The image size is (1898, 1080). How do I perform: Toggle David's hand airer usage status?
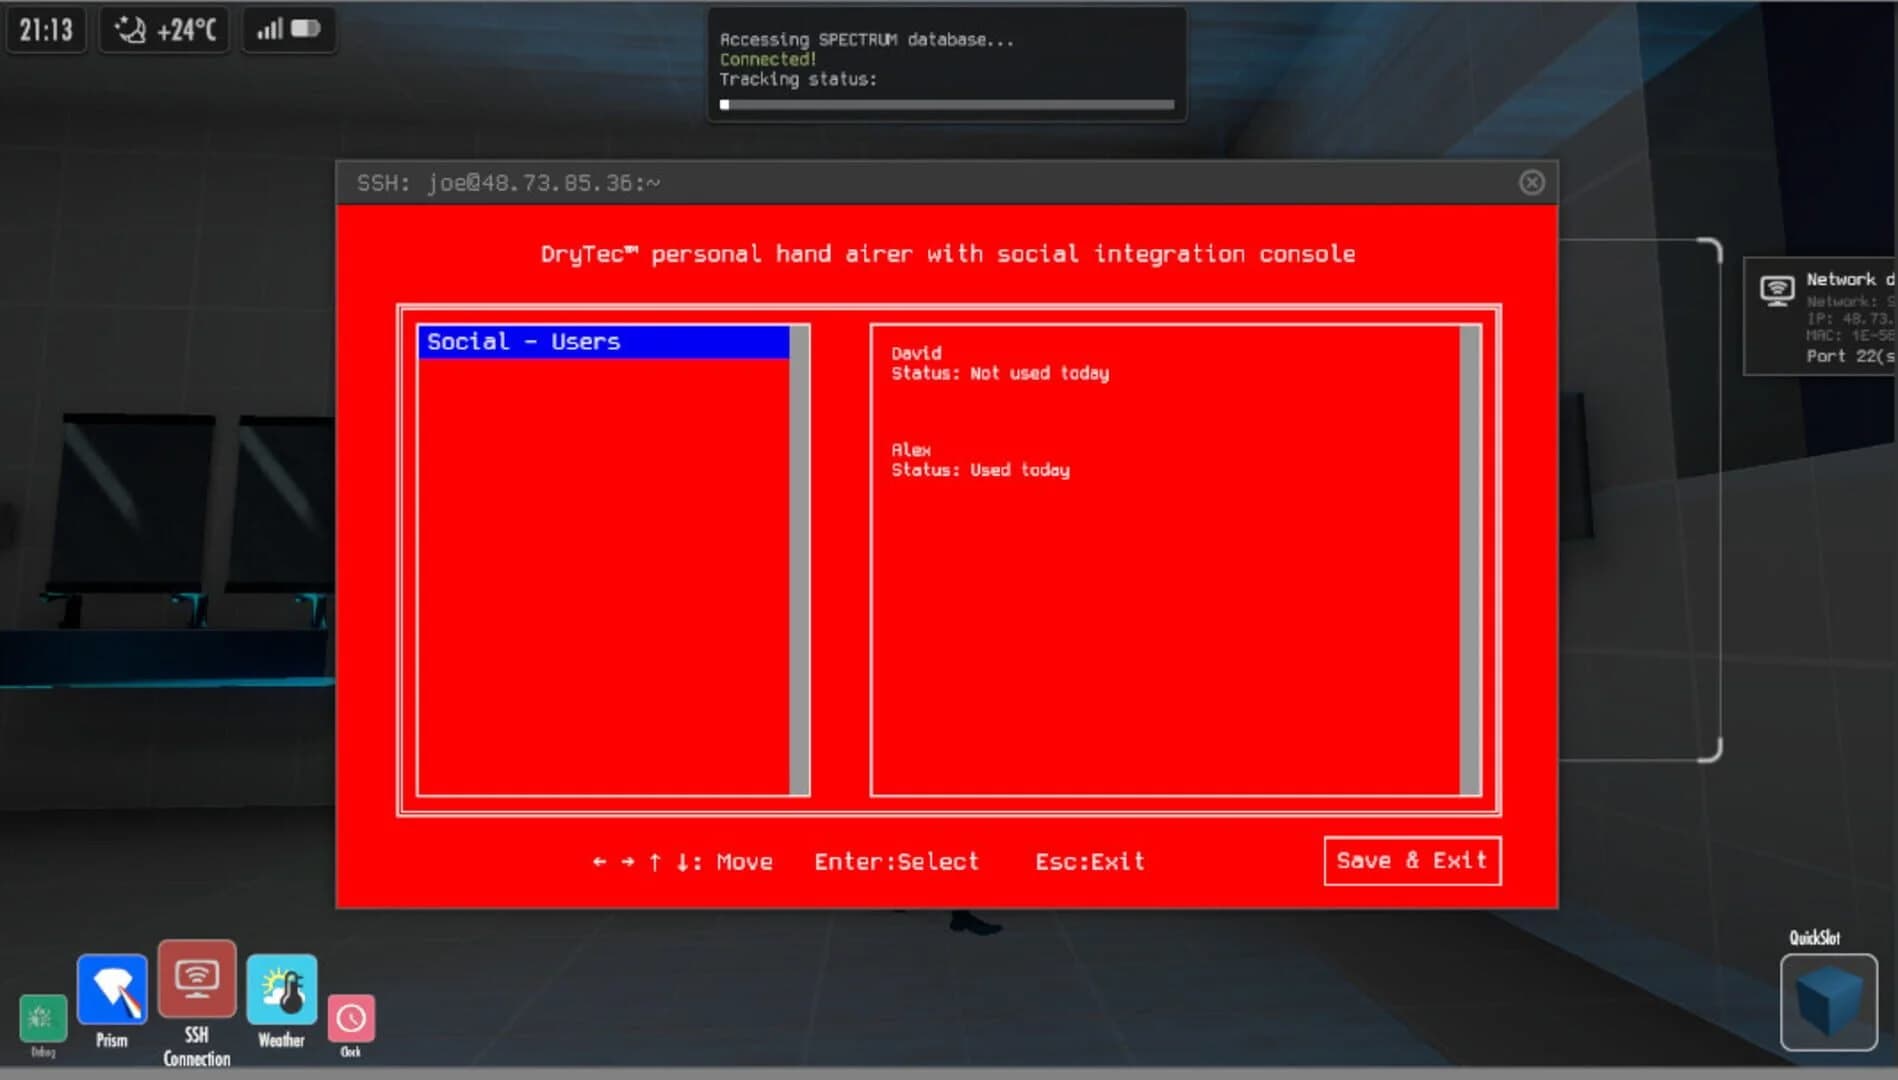tap(1000, 373)
